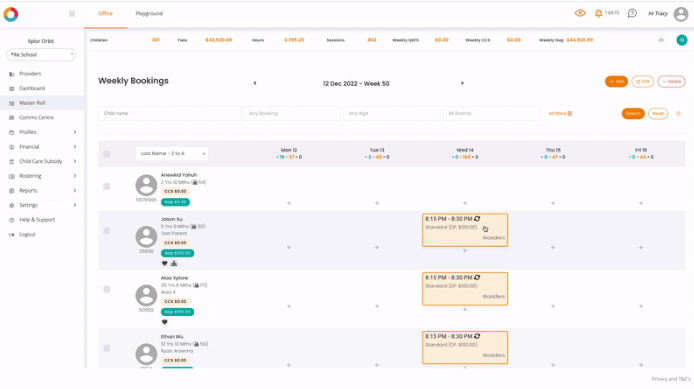
Task: Expand the Rostering sidebar menu
Action: (42, 176)
